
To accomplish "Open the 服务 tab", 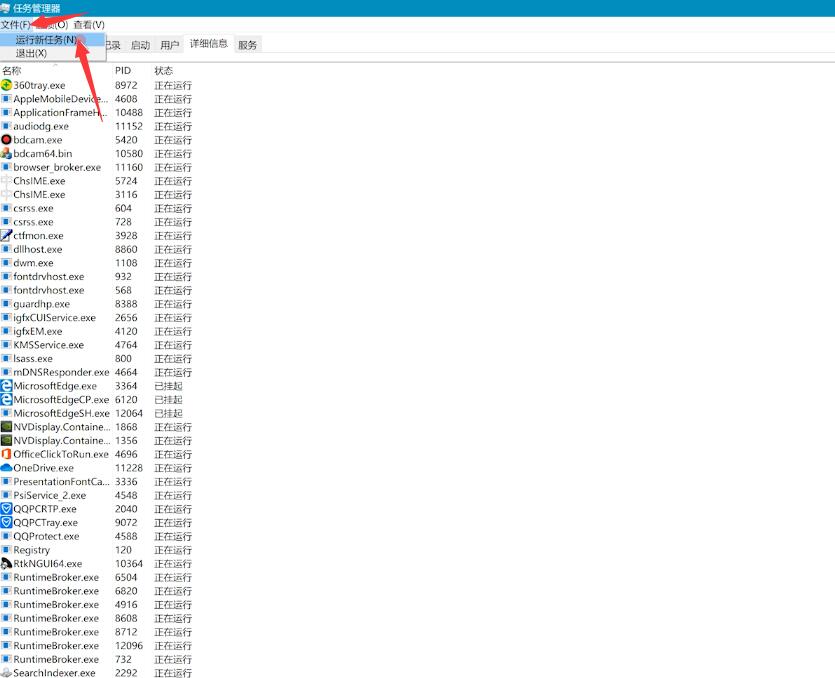I will pos(247,45).
